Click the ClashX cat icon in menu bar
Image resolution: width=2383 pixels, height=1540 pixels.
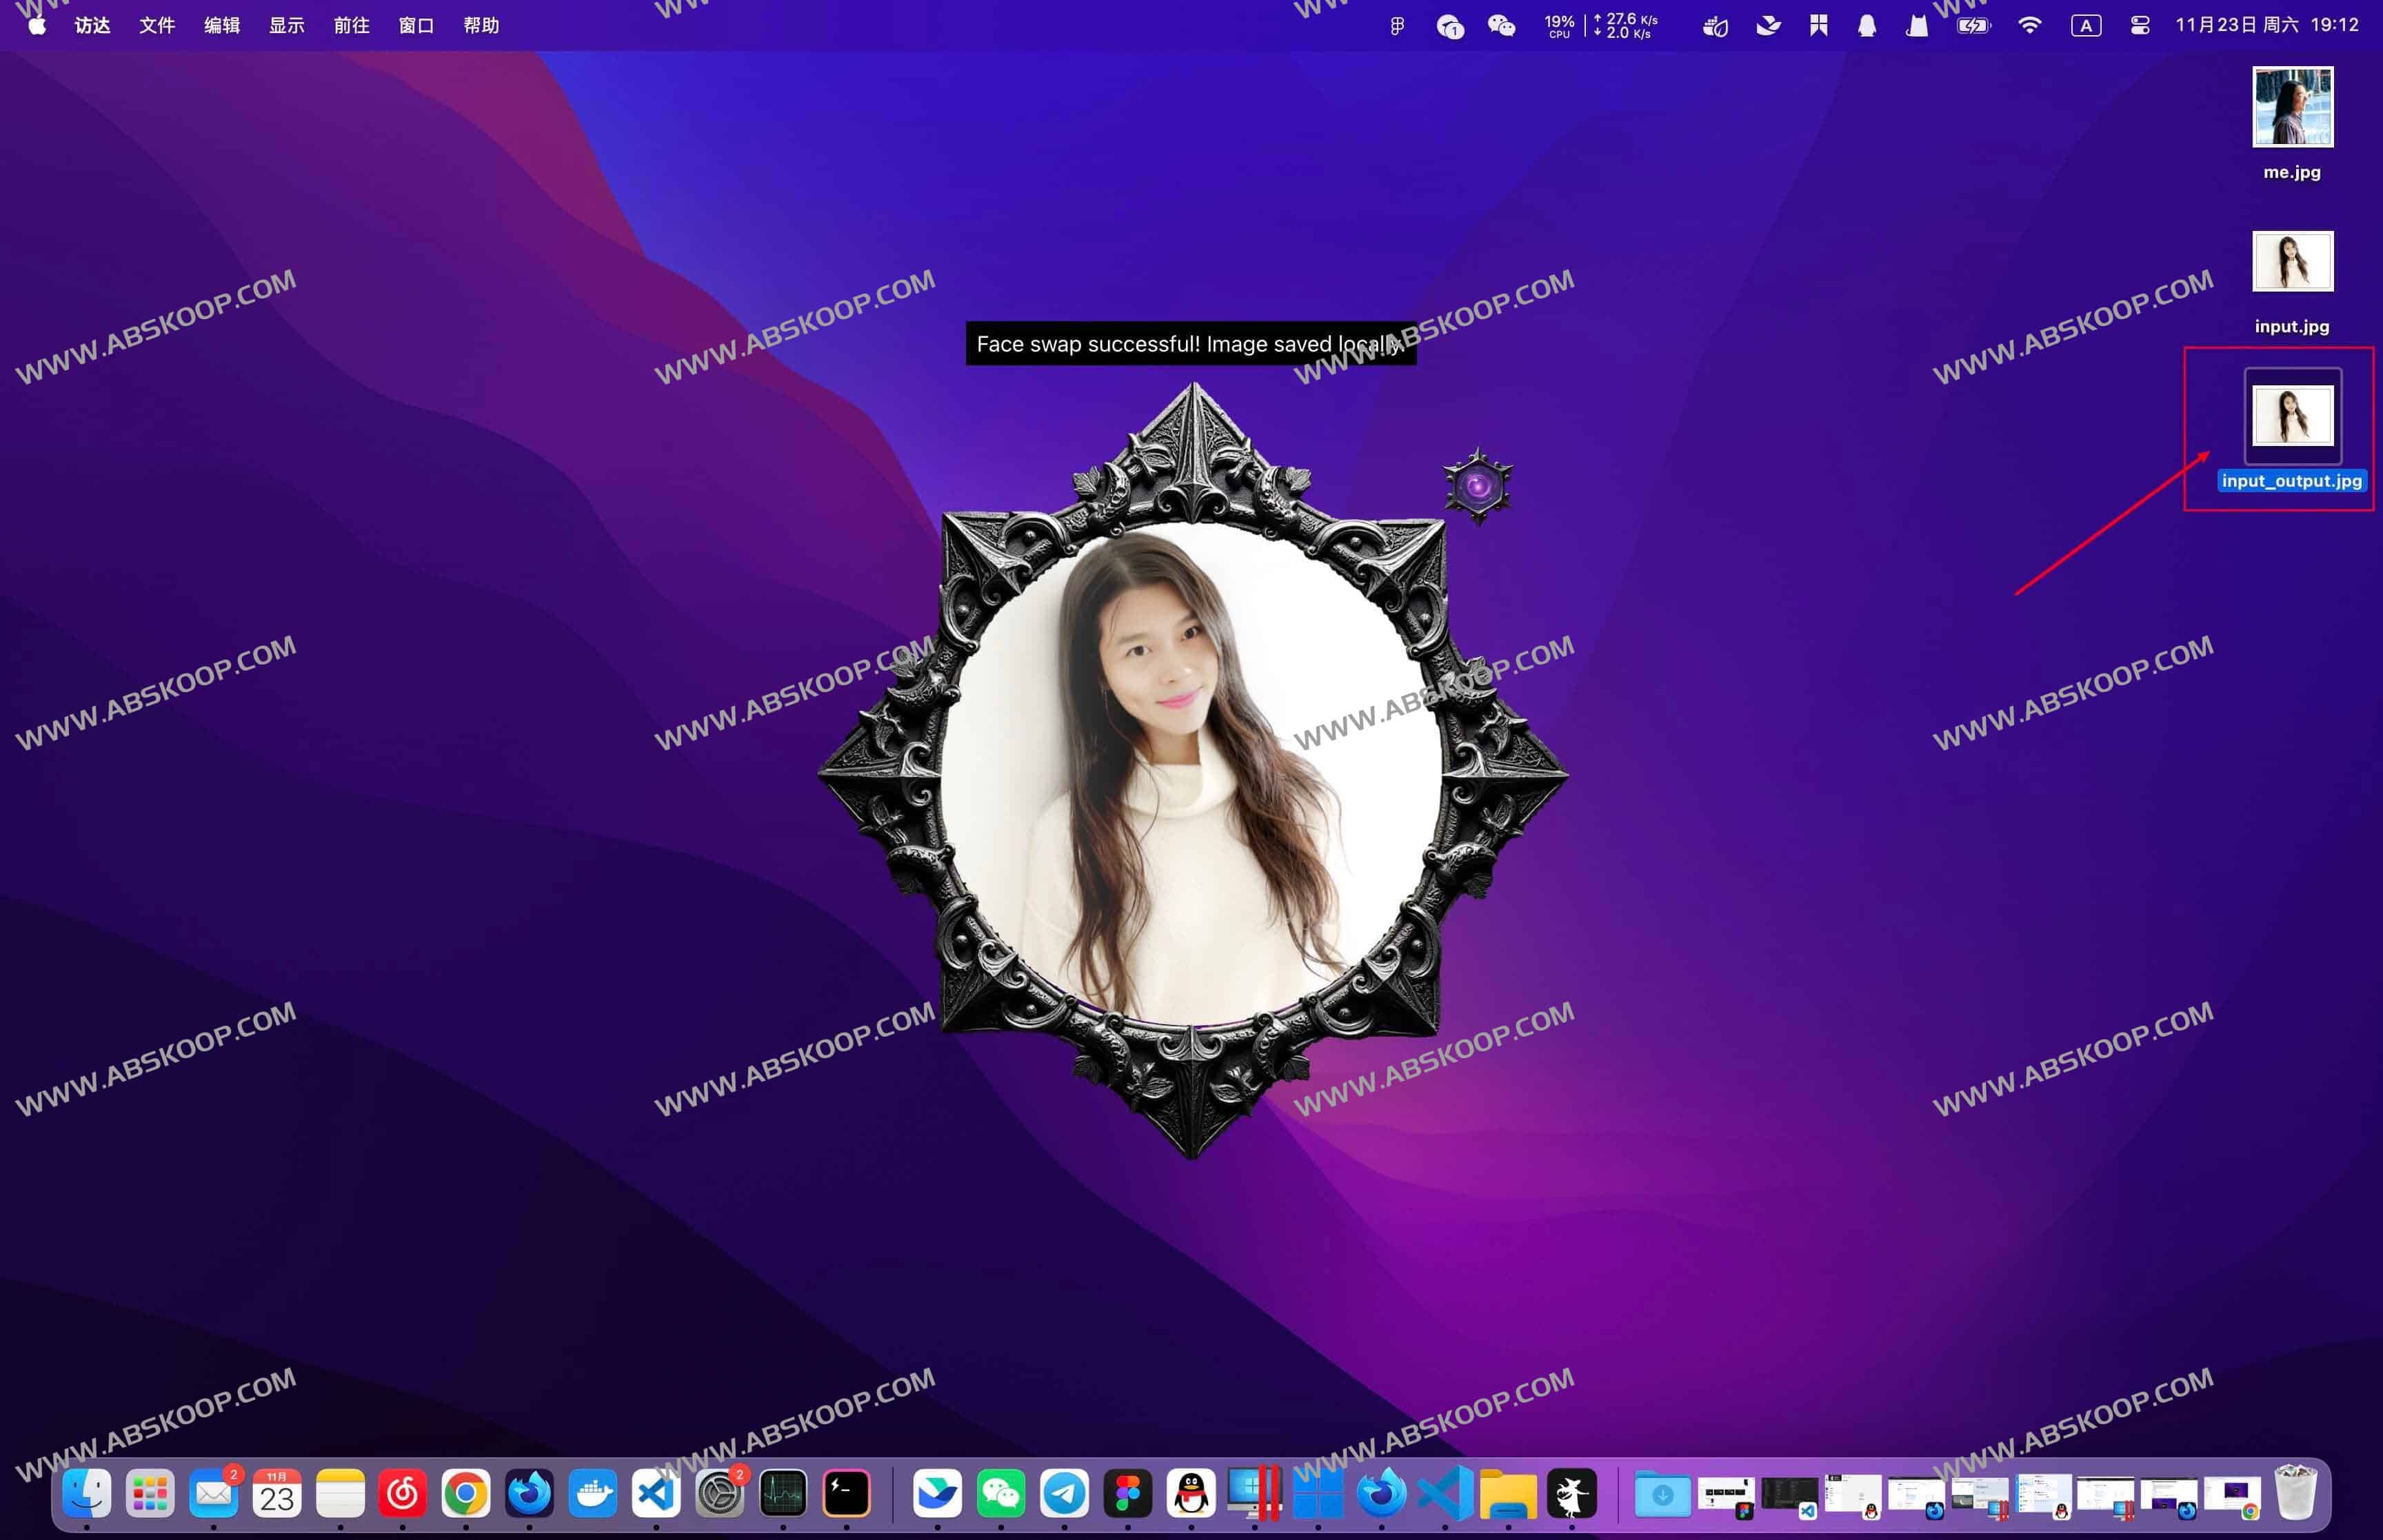pos(1917,25)
